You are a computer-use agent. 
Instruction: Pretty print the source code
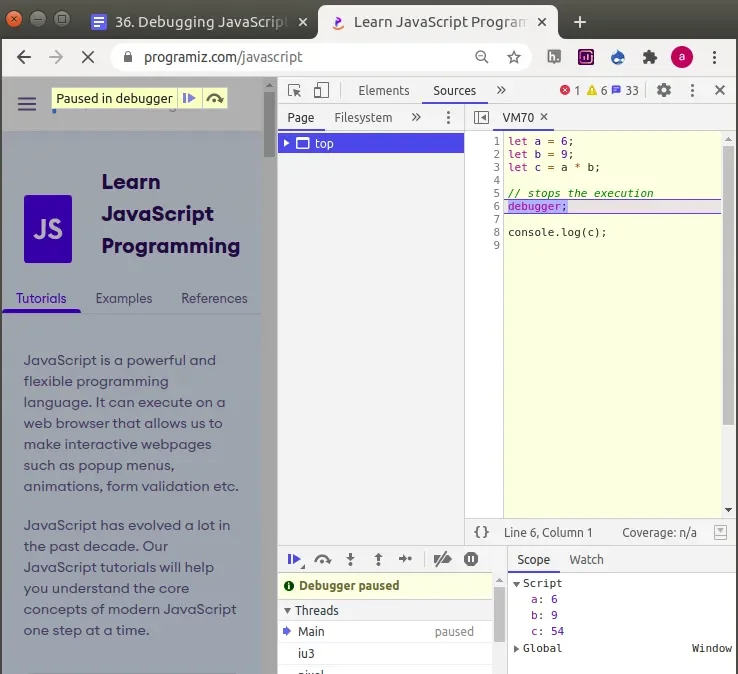pos(481,532)
